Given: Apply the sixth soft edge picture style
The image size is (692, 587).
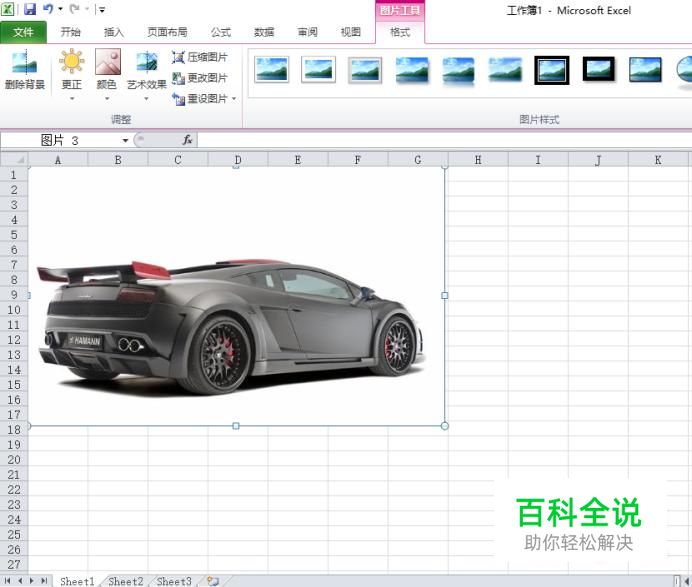Looking at the screenshot, I should 505,70.
